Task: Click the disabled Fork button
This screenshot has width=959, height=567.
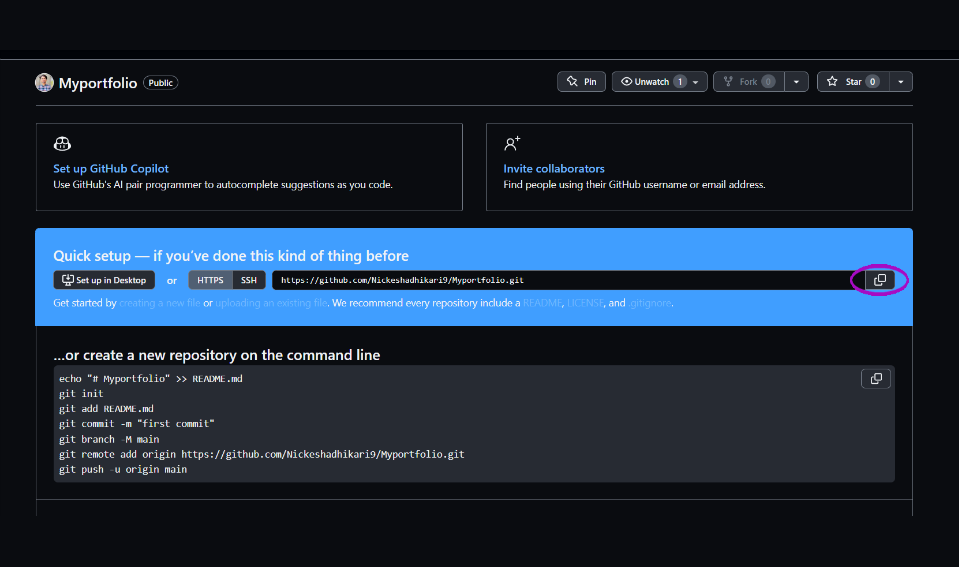Action: click(x=749, y=81)
